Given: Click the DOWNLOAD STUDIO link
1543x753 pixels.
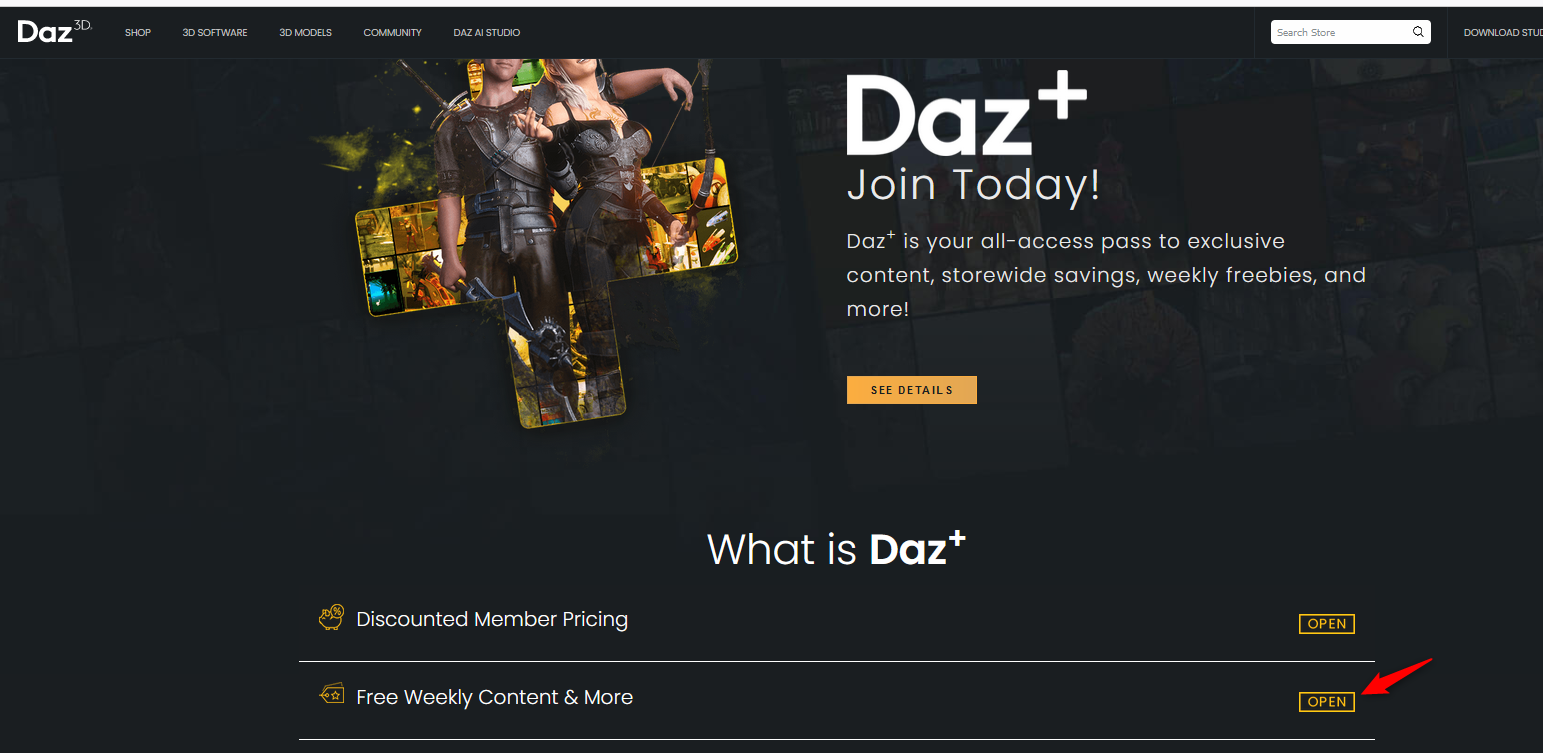Looking at the screenshot, I should coord(1503,33).
